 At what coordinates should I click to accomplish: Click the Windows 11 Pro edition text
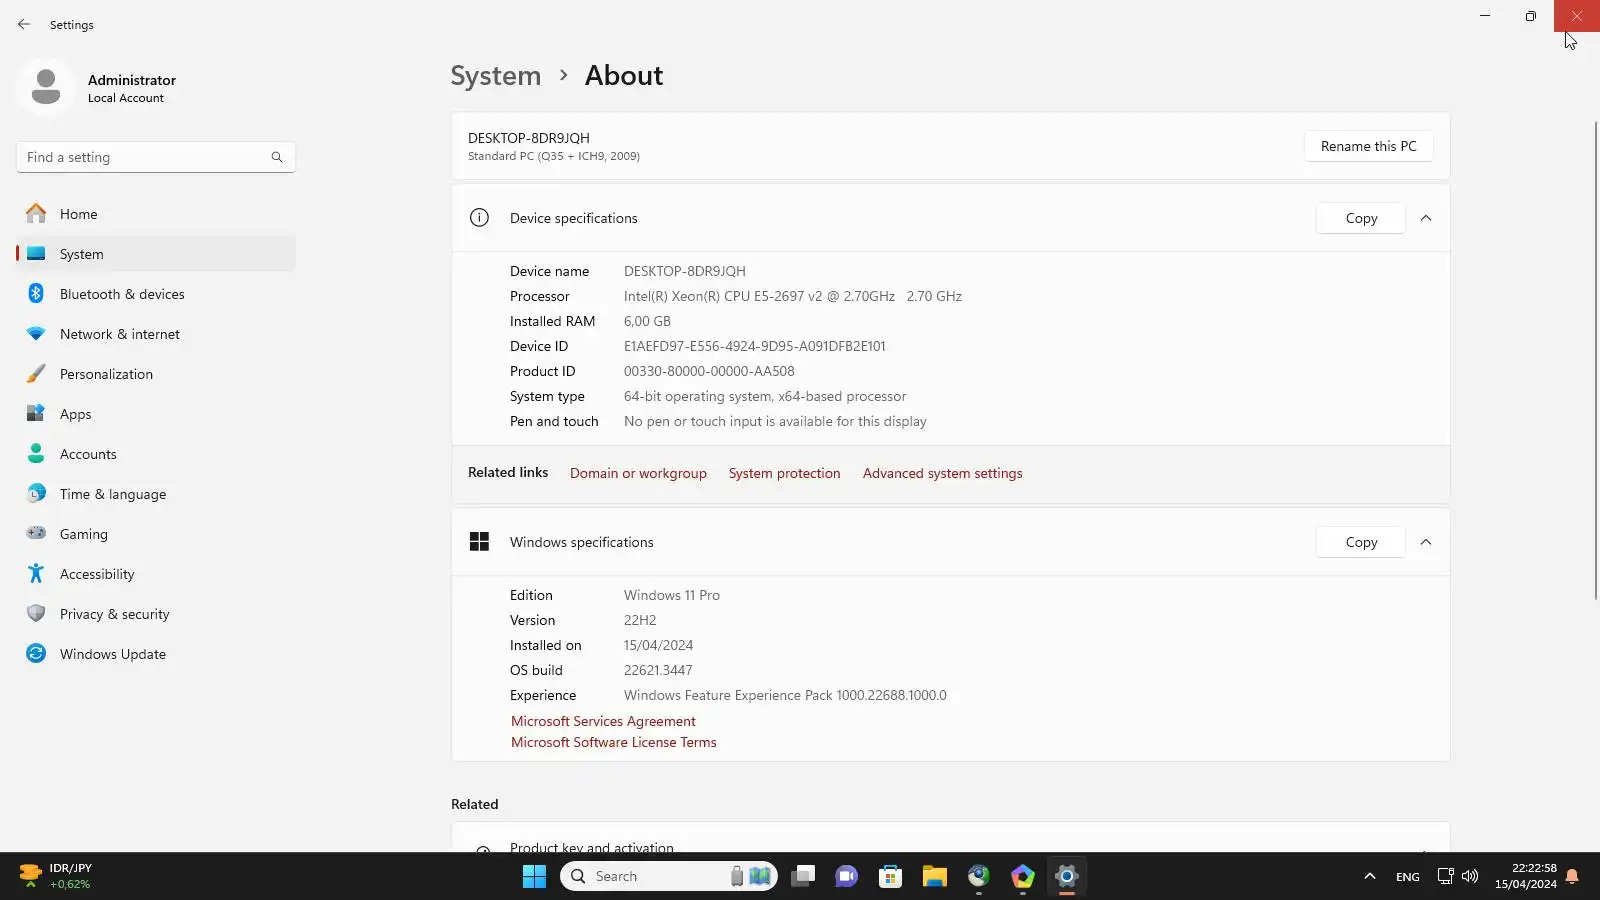click(x=672, y=595)
